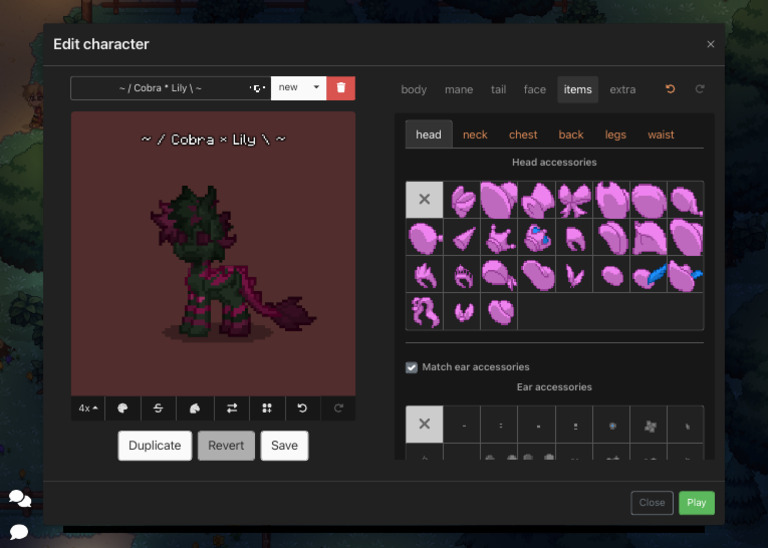Viewport: 768px width, 548px height.
Task: Open the global chat double-bubble icon
Action: click(20, 499)
